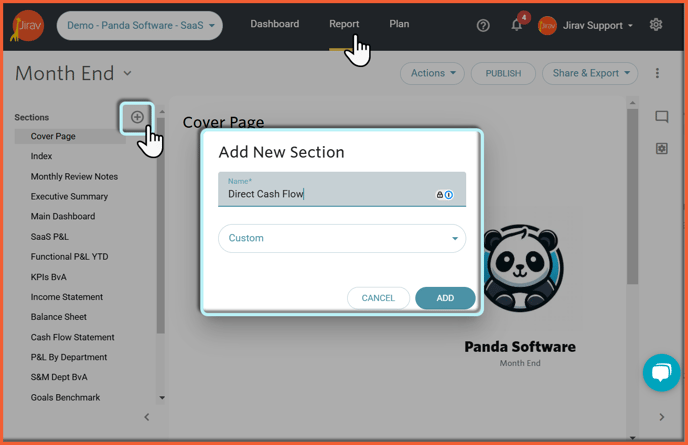The width and height of the screenshot is (688, 445).
Task: Open the comments panel icon
Action: click(662, 117)
